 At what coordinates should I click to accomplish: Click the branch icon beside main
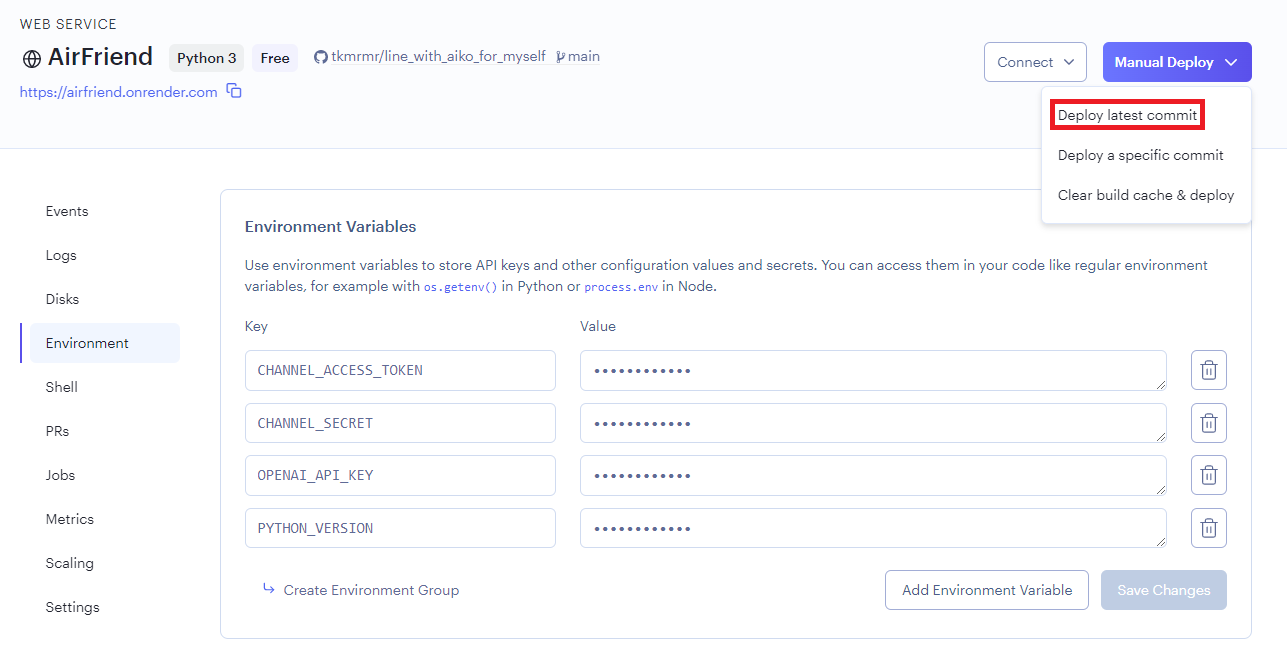tap(560, 57)
